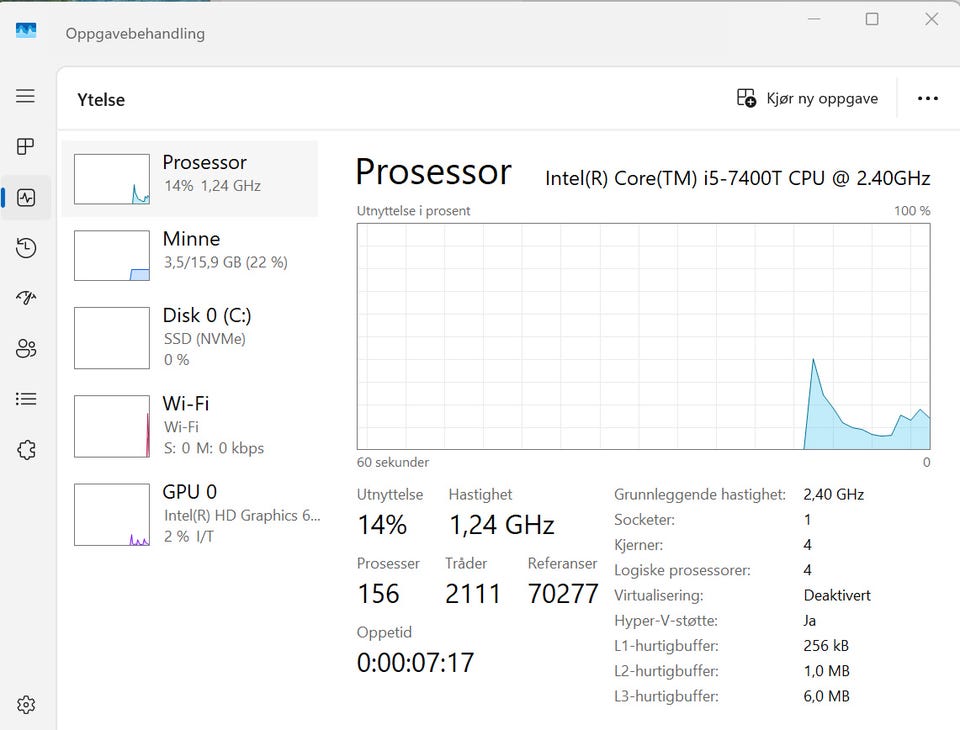Click the CPU utilization graph

643,336
